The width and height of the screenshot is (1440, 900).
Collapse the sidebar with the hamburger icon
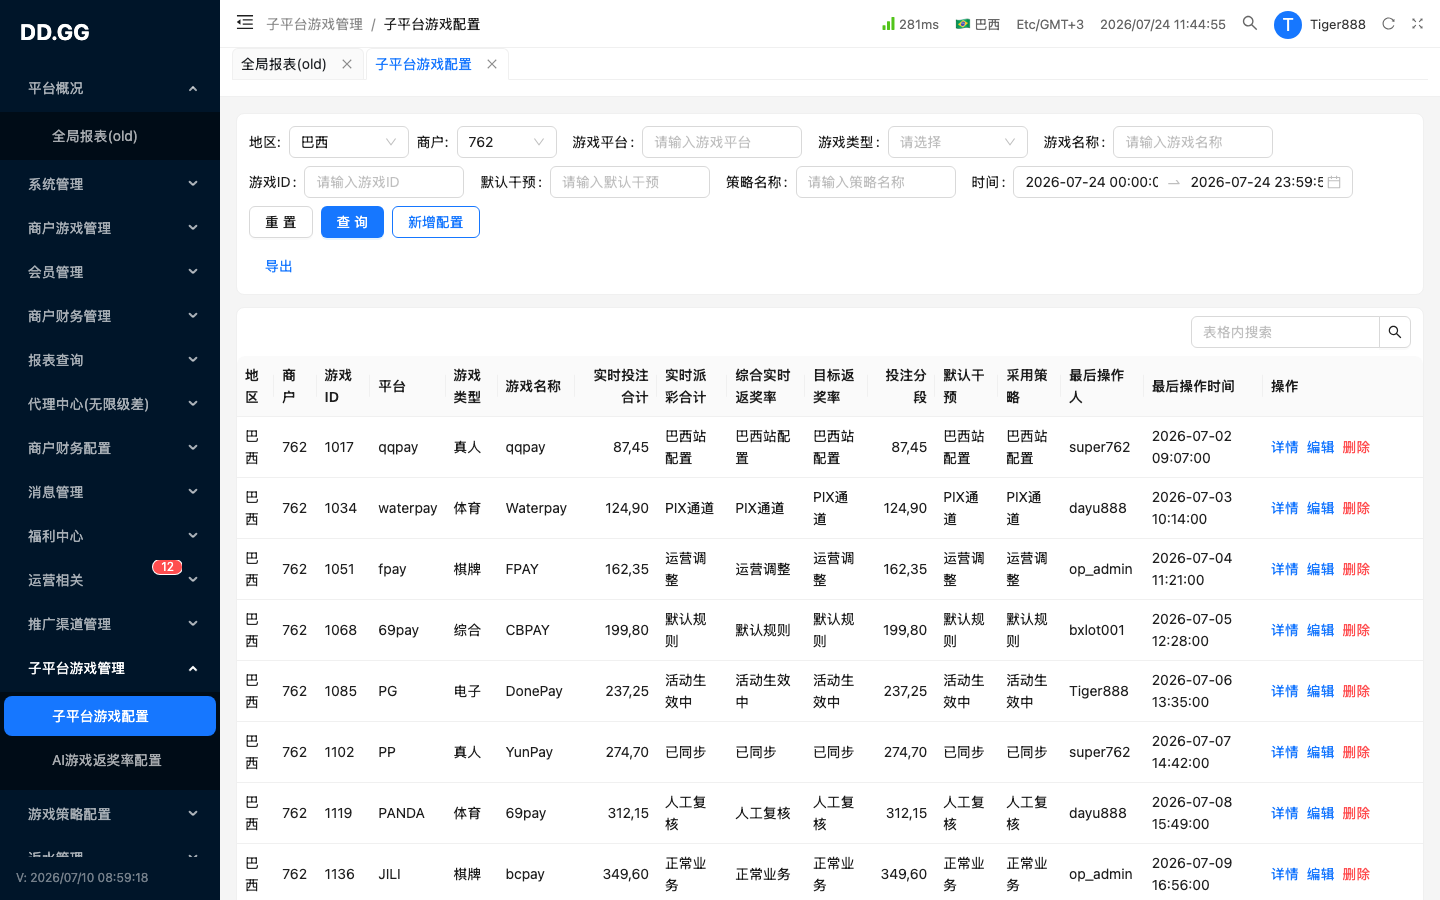click(x=245, y=23)
